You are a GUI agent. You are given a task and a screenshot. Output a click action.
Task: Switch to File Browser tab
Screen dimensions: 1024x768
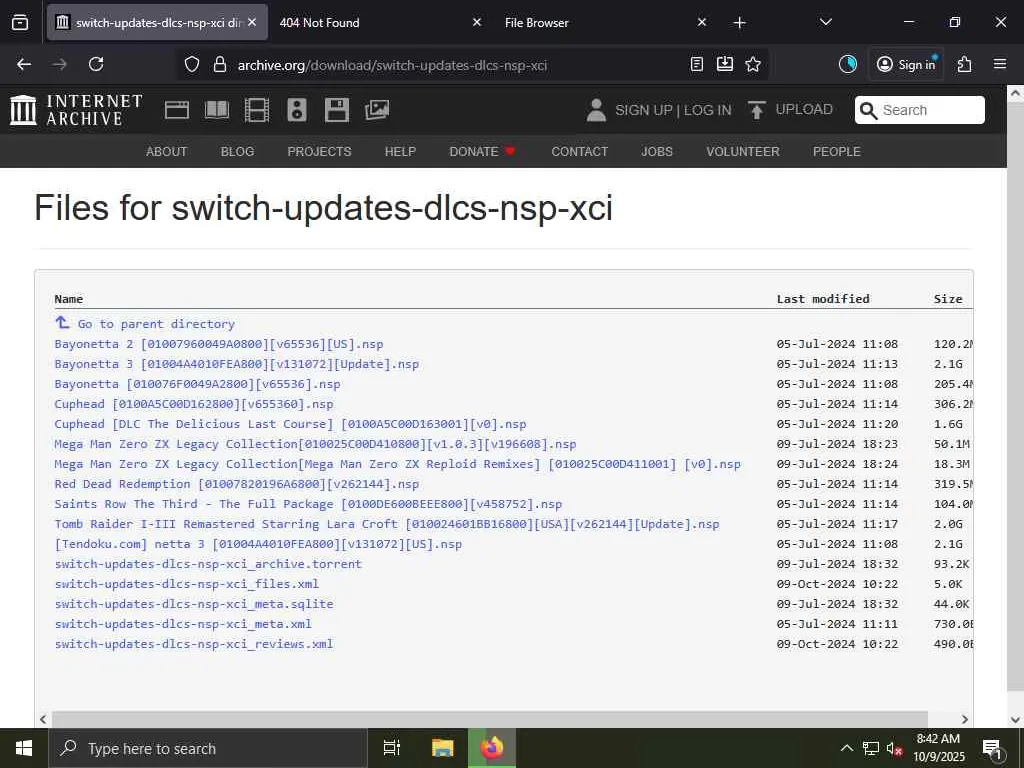pyautogui.click(x=606, y=22)
